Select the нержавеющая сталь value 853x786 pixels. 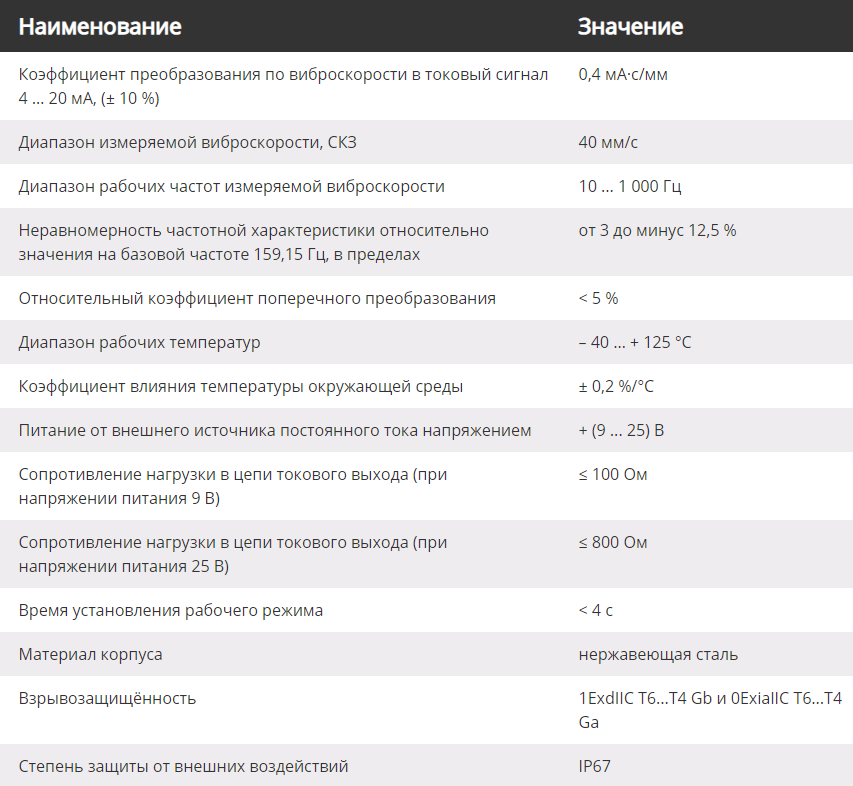tap(658, 655)
